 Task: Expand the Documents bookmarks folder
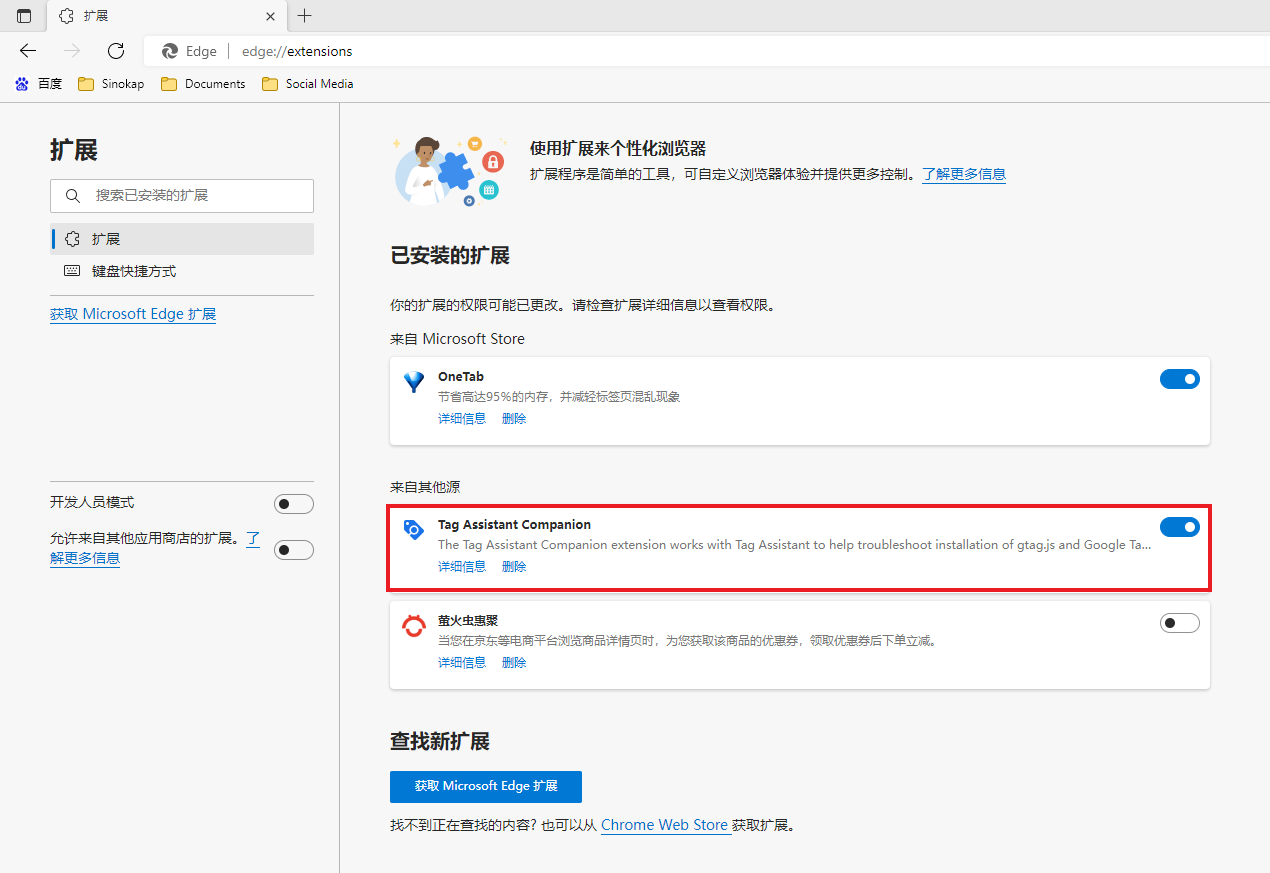tap(203, 84)
